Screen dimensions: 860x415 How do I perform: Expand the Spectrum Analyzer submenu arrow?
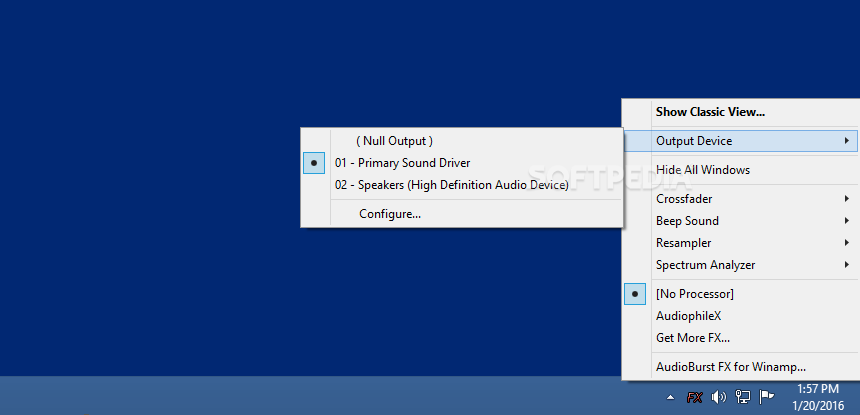[x=847, y=265]
